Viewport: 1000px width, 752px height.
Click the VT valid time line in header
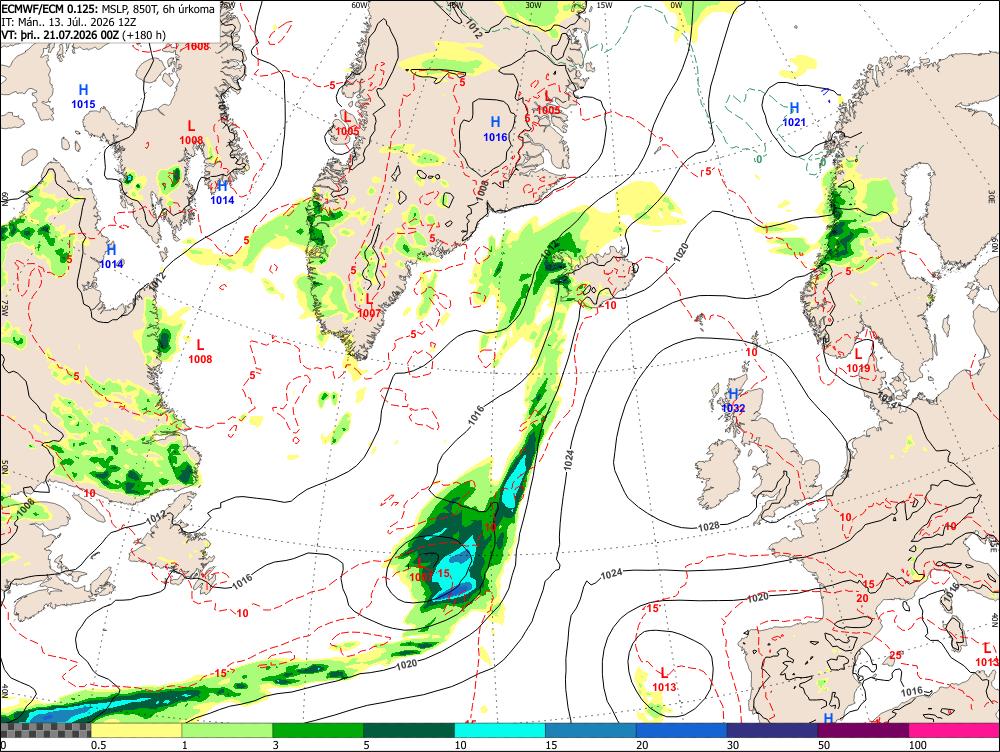(x=84, y=34)
